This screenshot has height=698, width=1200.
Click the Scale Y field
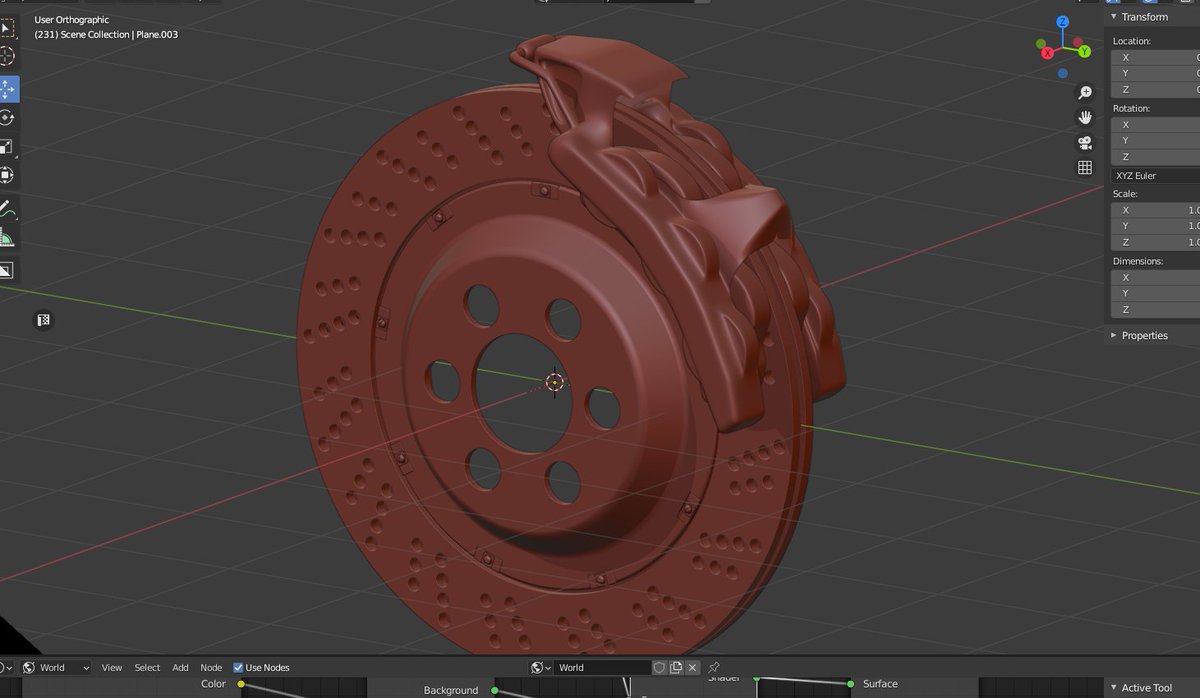[1156, 226]
